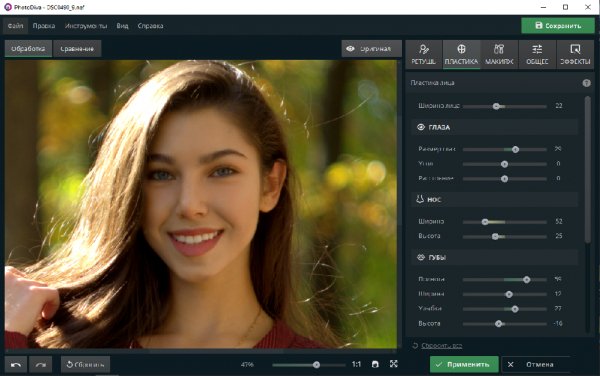Click the 47% zoom percentage text
The image size is (600, 376).
[247, 365]
